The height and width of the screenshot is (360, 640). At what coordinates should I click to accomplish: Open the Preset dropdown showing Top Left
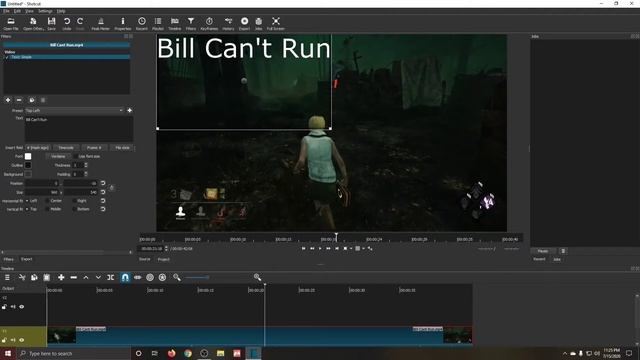pos(74,110)
